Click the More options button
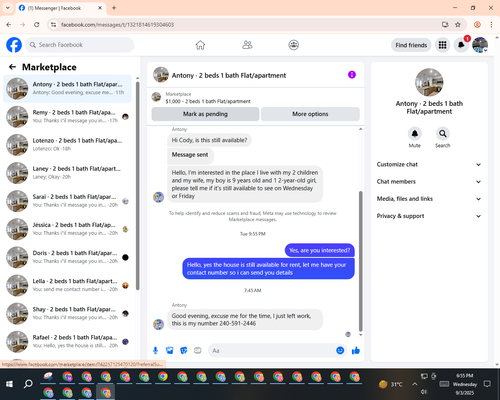This screenshot has height=400, width=500. (310, 114)
